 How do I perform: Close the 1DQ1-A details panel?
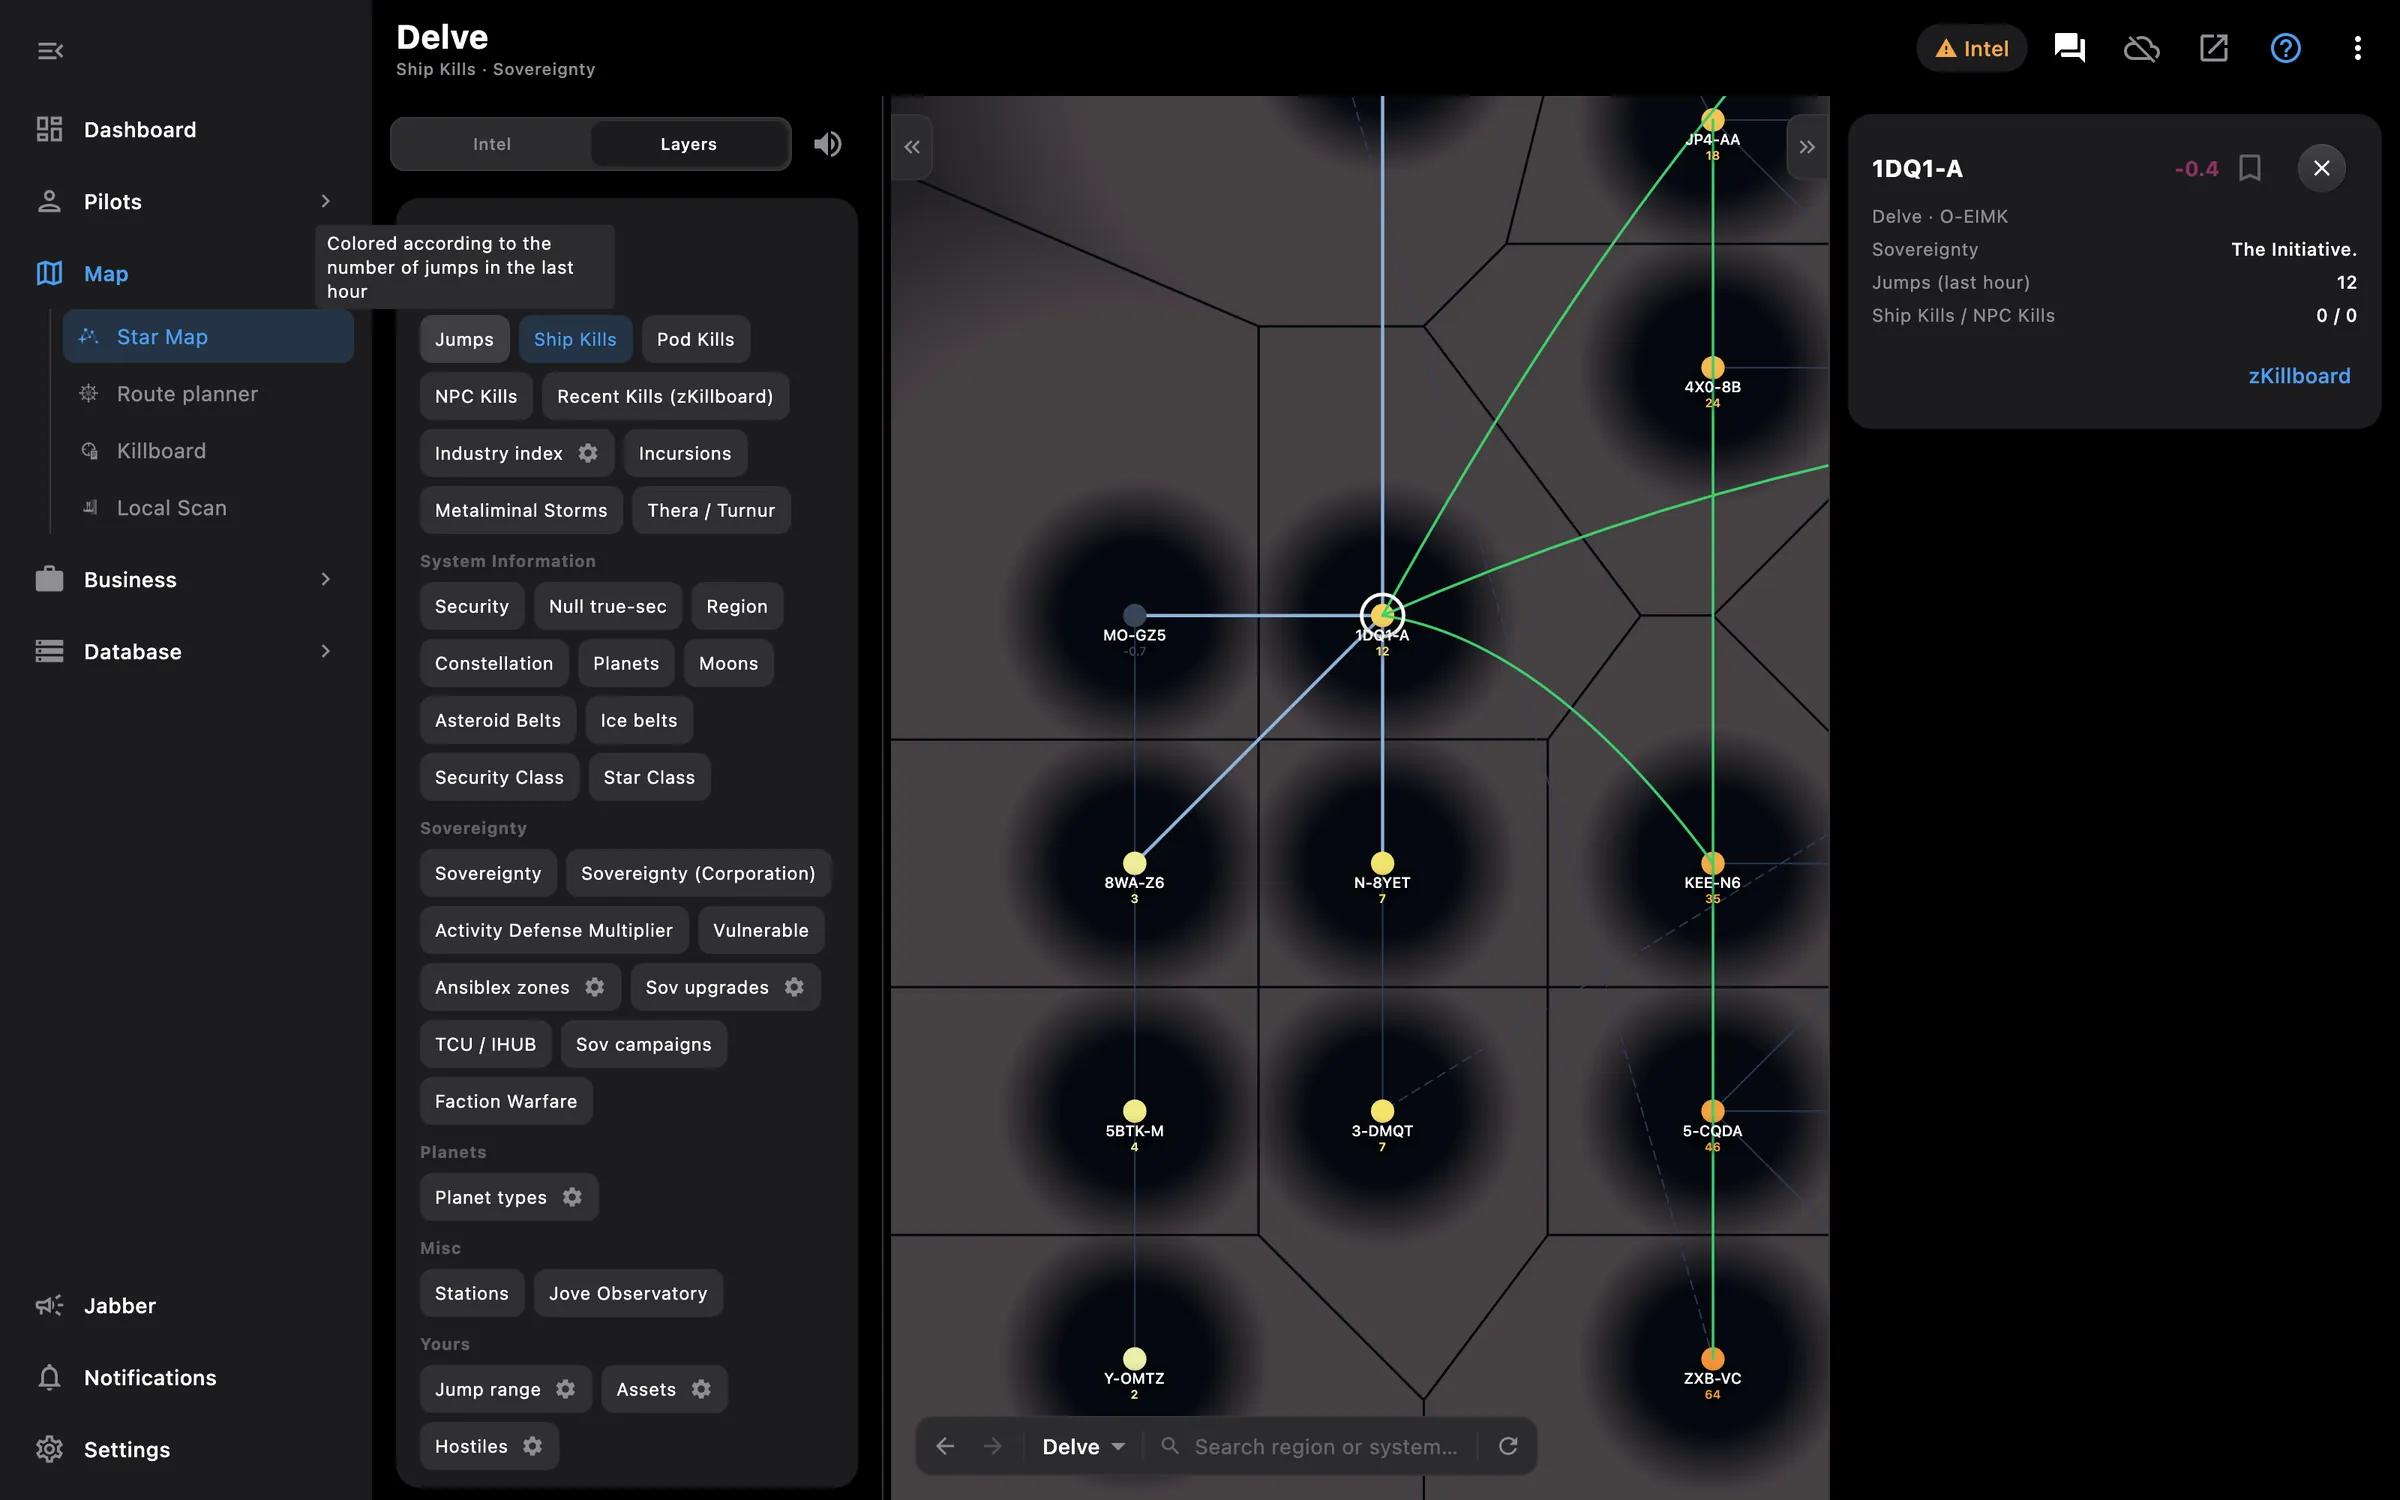(x=2321, y=168)
